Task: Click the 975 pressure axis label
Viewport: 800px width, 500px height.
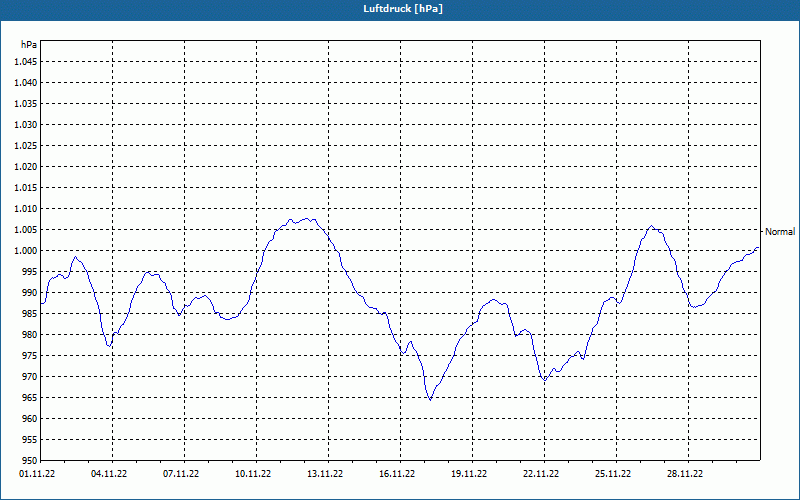Action: point(30,356)
